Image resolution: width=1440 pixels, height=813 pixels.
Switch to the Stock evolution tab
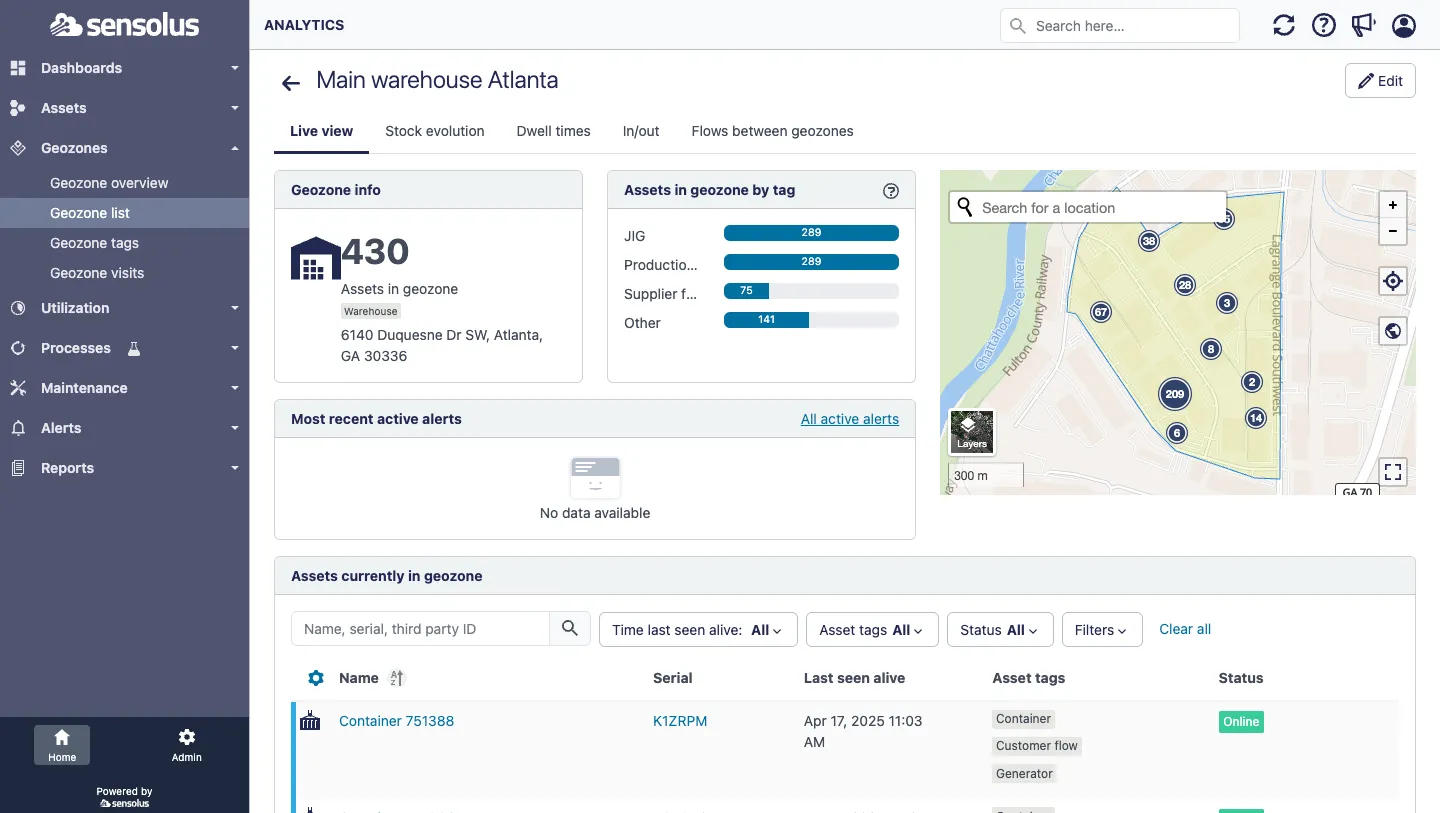click(x=434, y=131)
